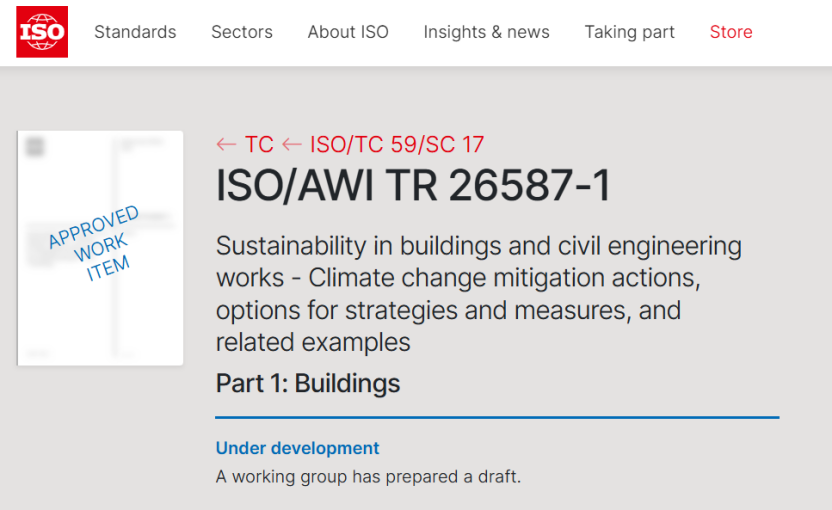Click the arrow before ISO/TC 59/SC 17
The height and width of the screenshot is (510, 832).
(292, 145)
